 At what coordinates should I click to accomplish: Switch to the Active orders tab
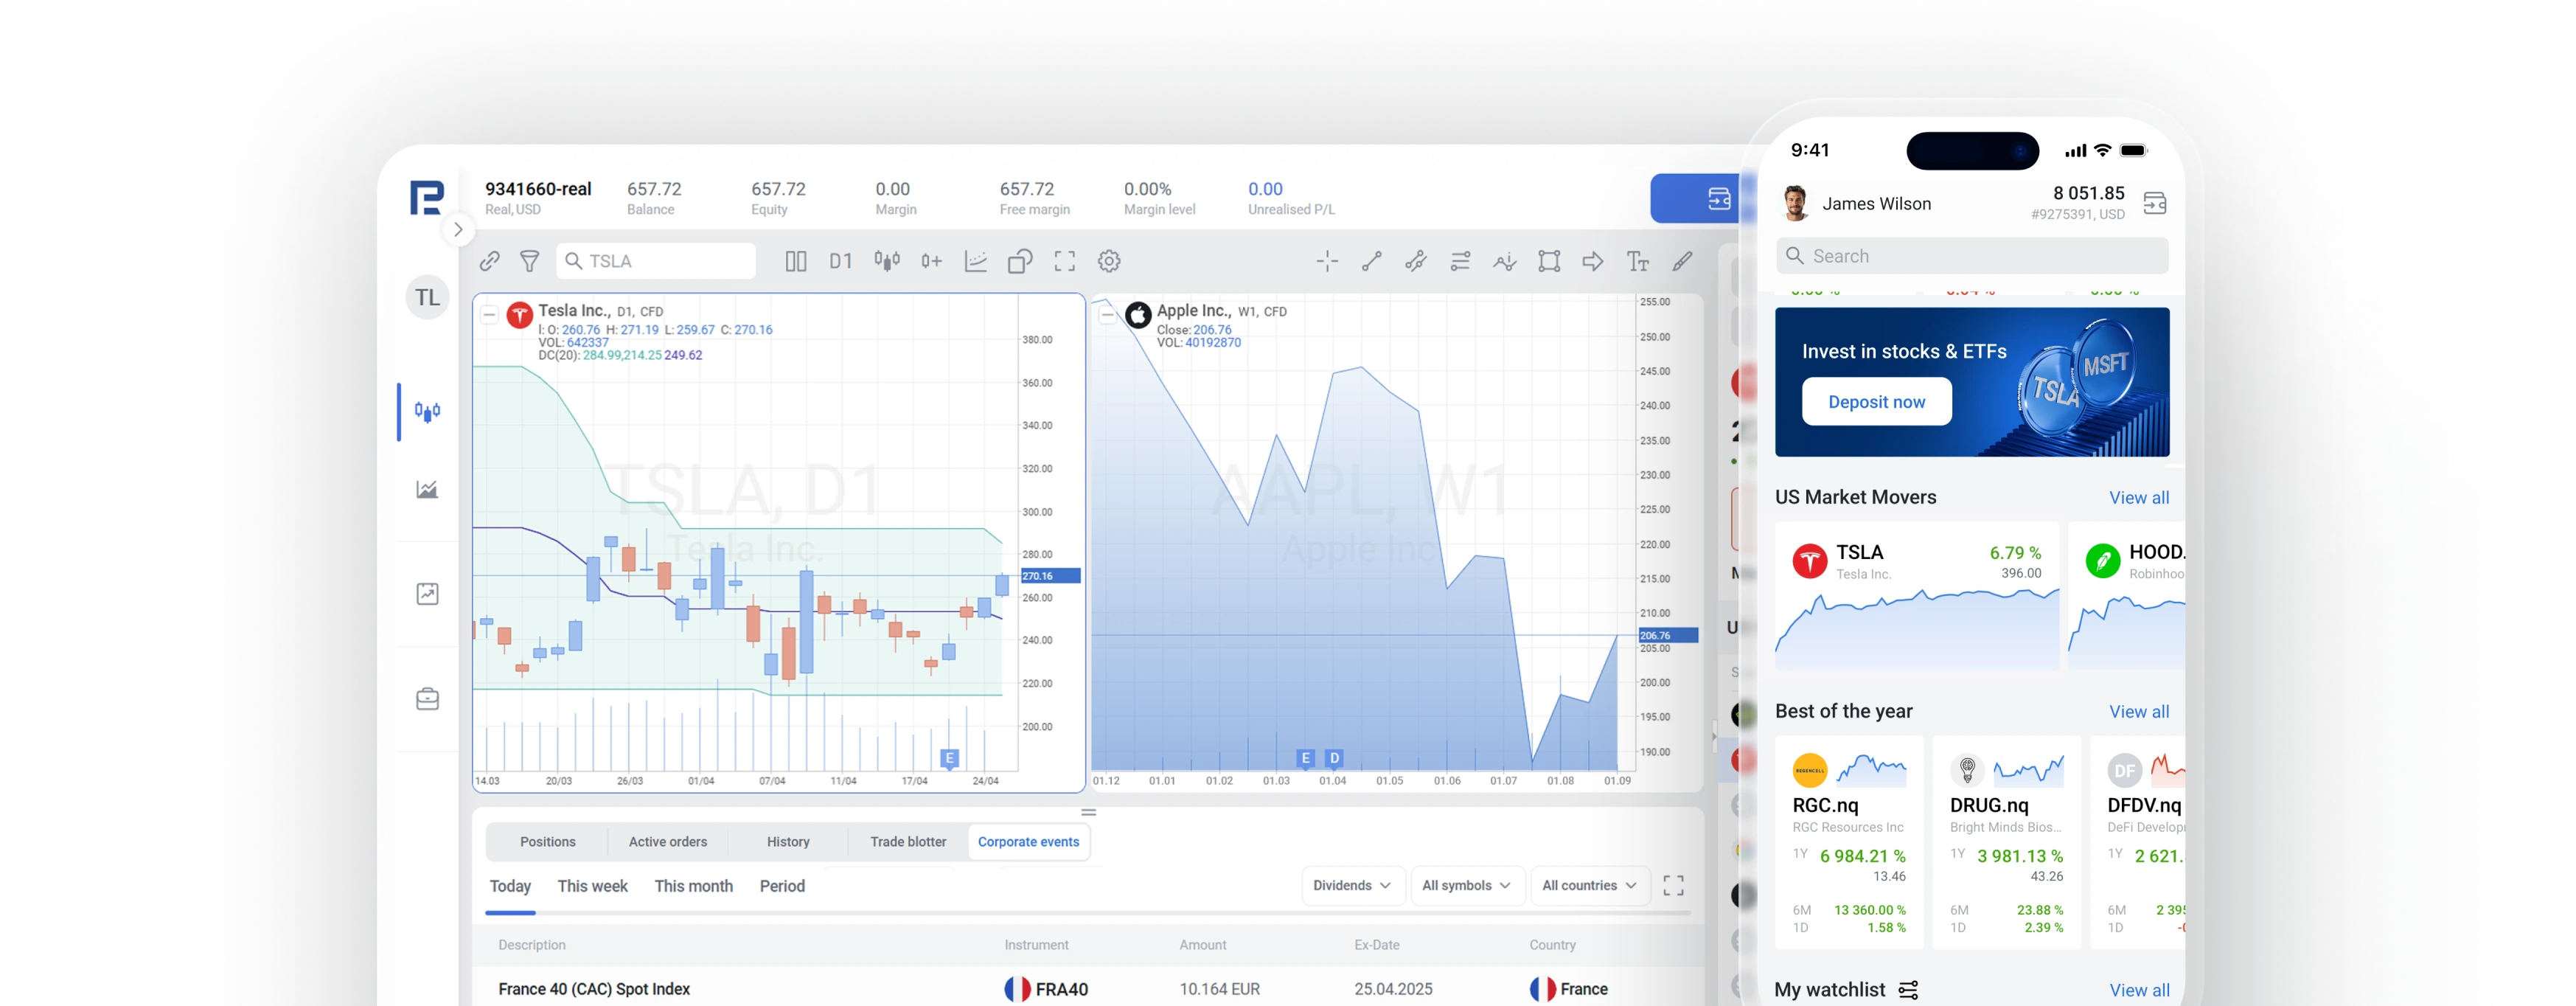coord(668,842)
